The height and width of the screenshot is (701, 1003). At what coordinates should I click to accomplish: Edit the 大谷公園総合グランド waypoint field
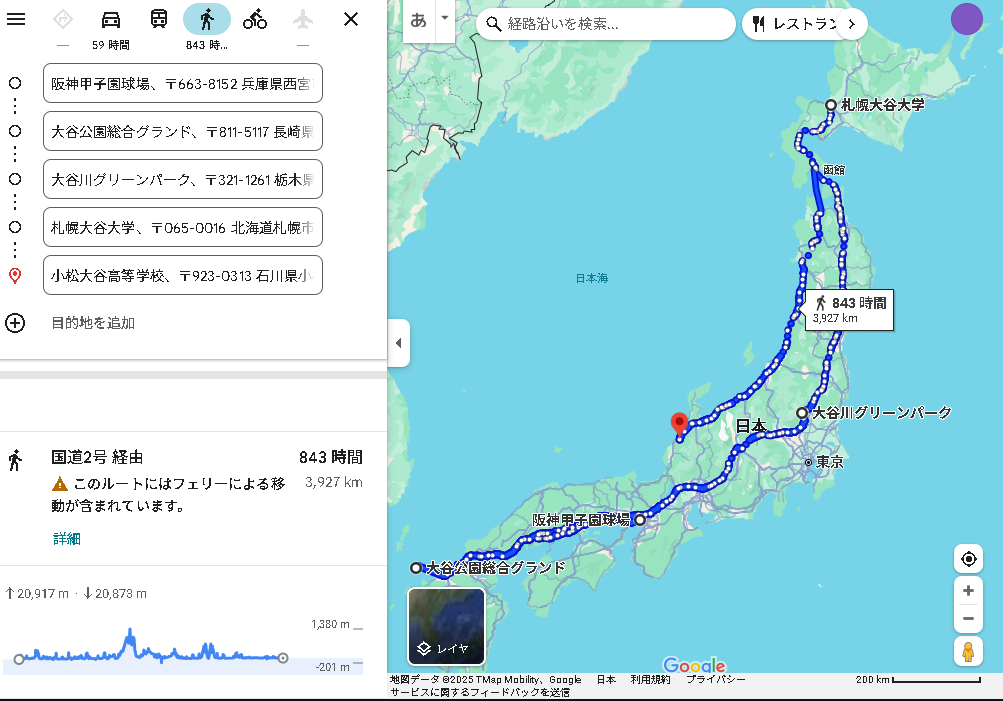[183, 131]
